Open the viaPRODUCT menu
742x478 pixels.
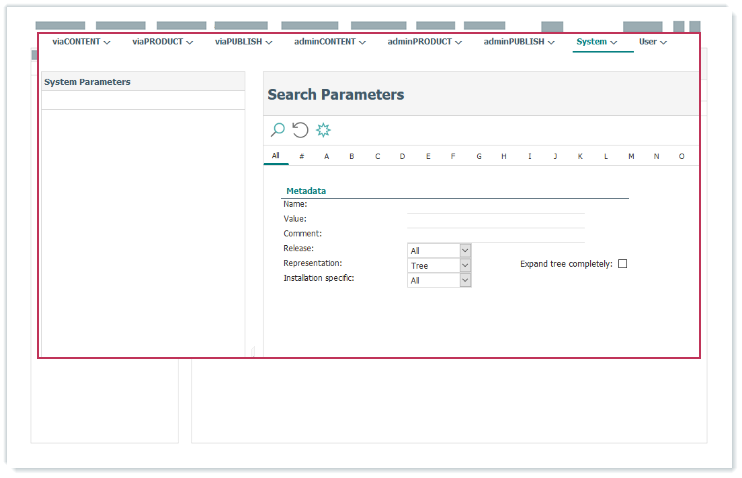click(x=162, y=42)
